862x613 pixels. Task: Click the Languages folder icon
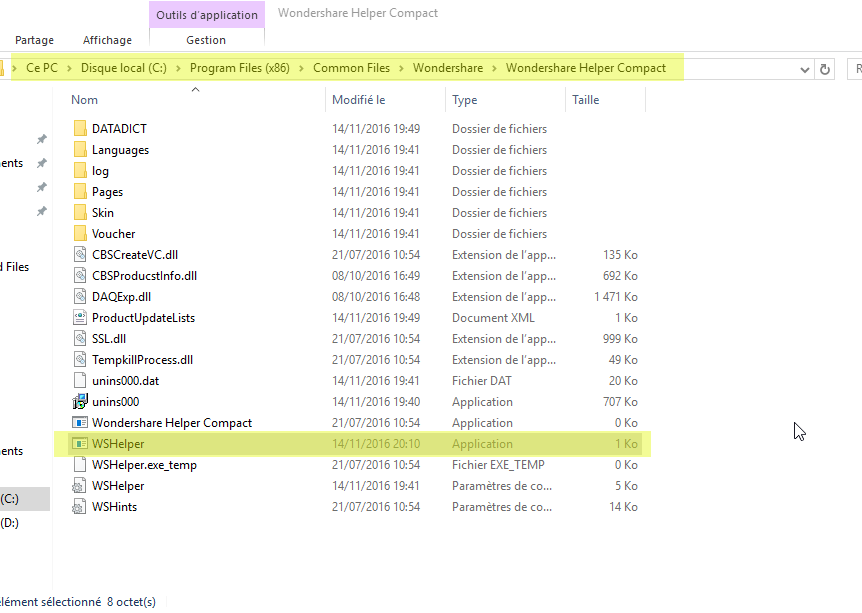tap(80, 150)
